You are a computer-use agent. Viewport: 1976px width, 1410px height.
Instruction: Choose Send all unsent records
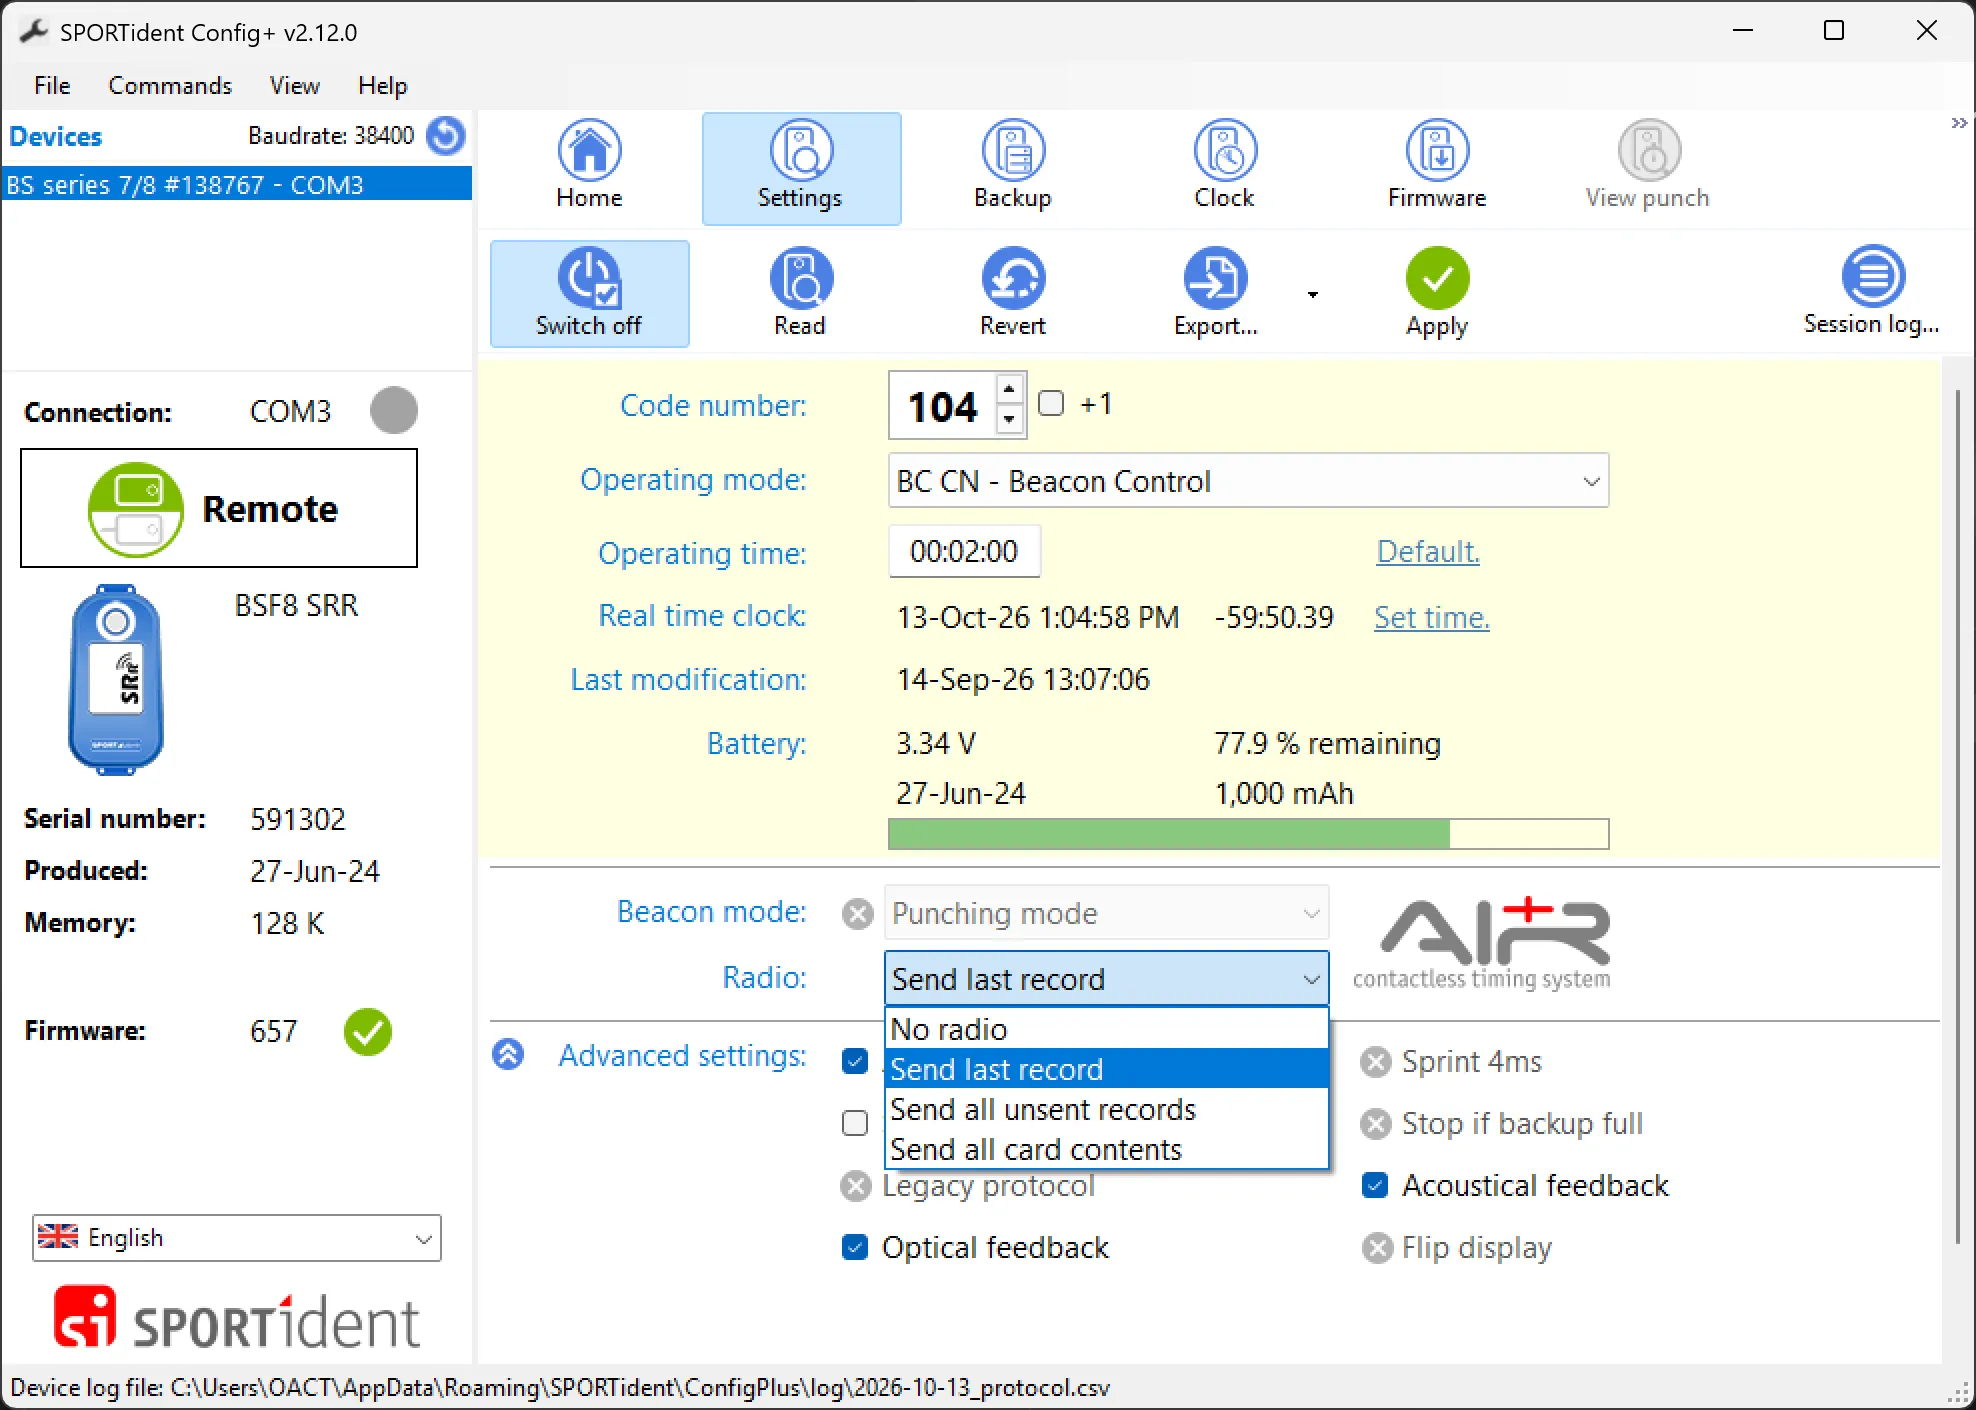pos(1107,1109)
